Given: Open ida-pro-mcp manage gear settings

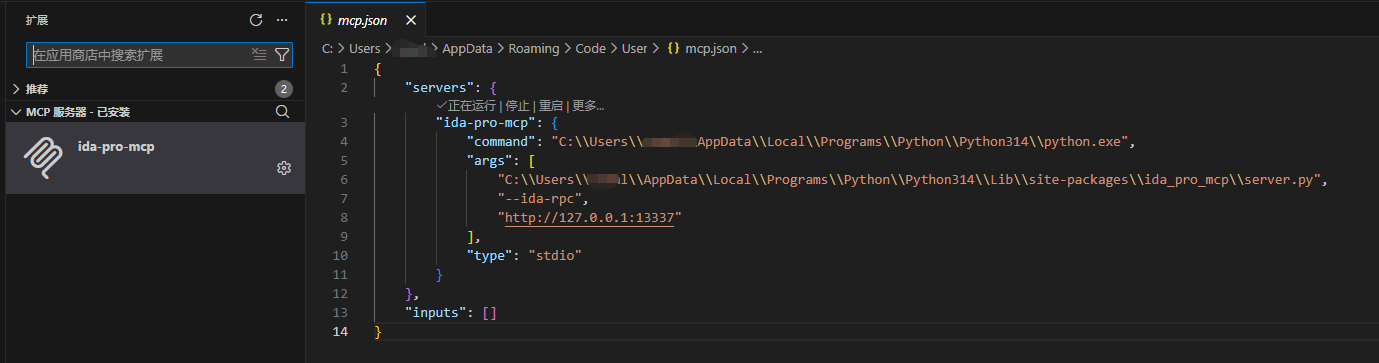Looking at the screenshot, I should click(x=283, y=168).
